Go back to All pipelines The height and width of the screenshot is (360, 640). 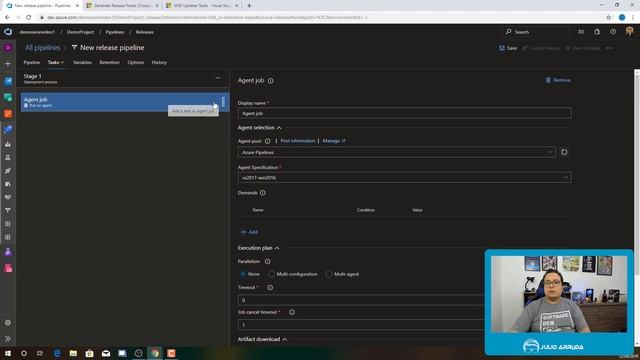(x=42, y=48)
